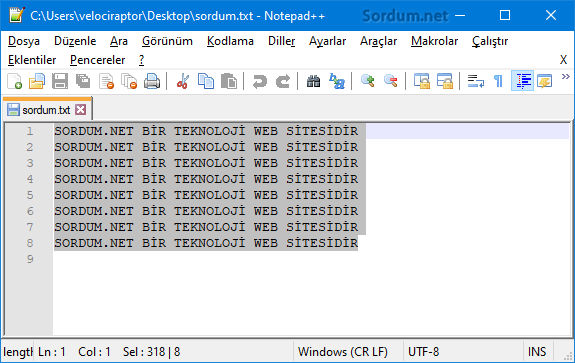Toggle synchronize horizontal scrolling icon
The width and height of the screenshot is (575, 363).
pos(444,81)
